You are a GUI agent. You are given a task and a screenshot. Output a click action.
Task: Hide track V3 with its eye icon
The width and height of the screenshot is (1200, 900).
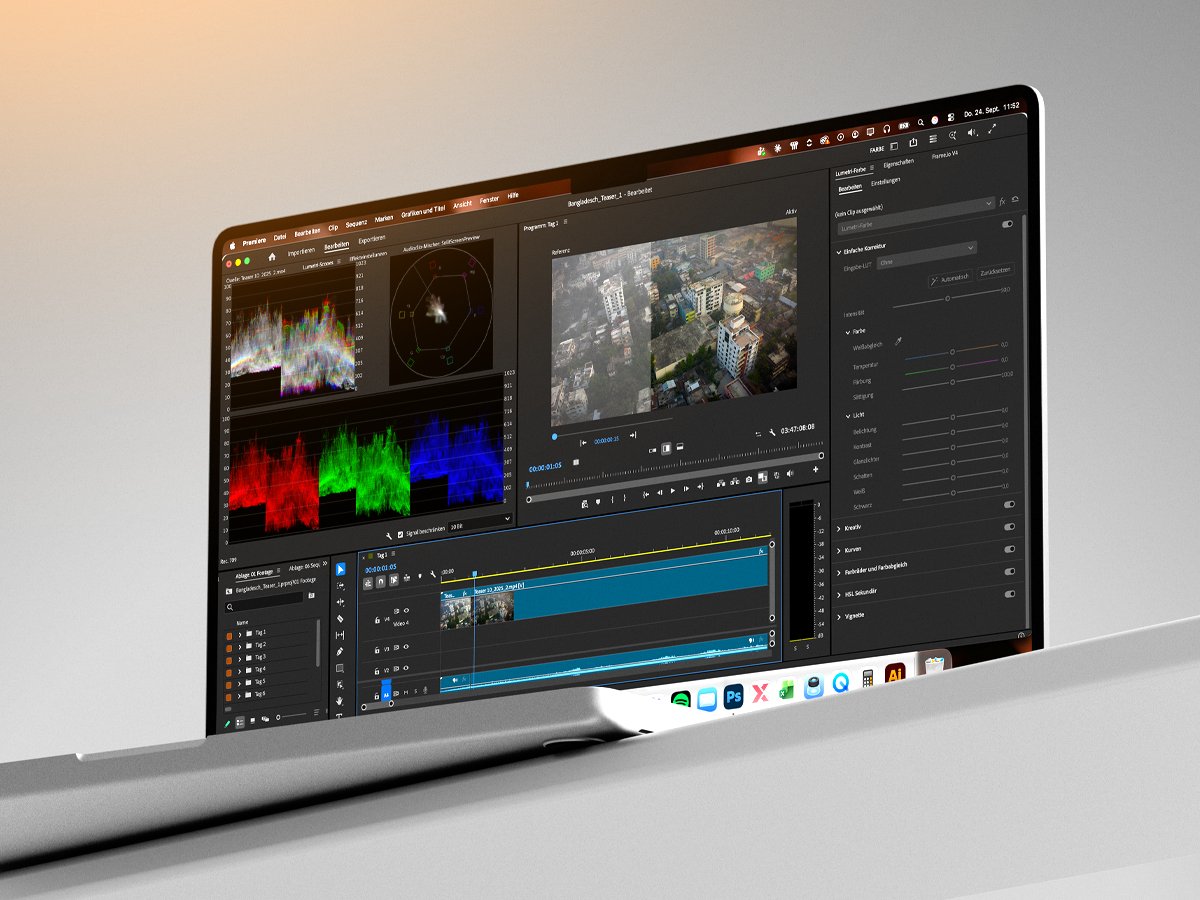[x=406, y=647]
